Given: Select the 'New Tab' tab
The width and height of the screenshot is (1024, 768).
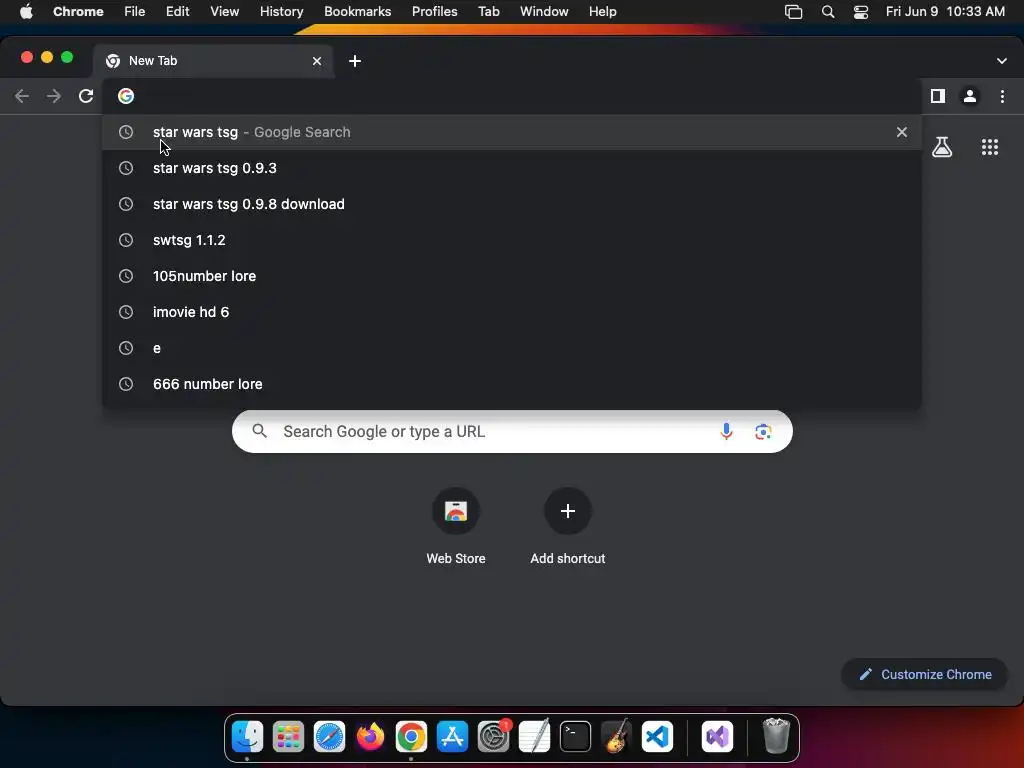Looking at the screenshot, I should coord(214,61).
